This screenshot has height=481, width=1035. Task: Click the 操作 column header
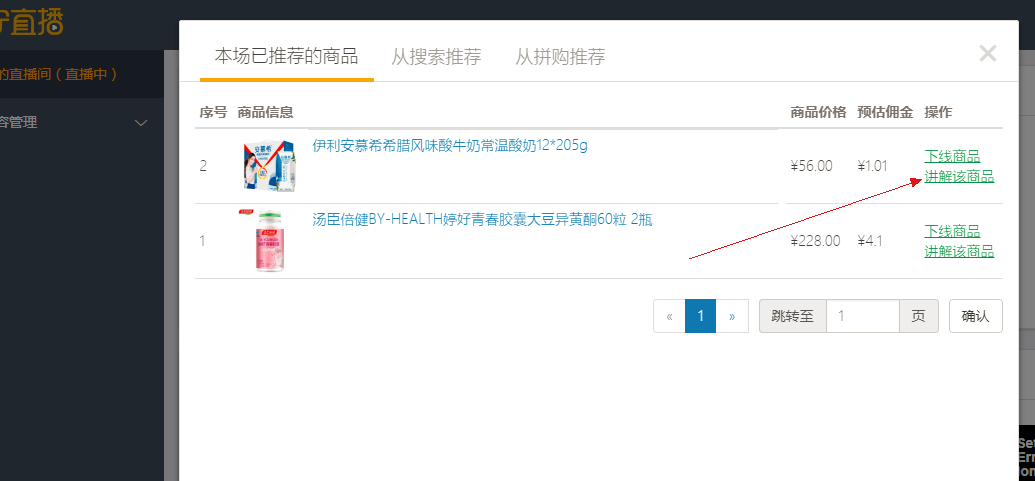(938, 112)
